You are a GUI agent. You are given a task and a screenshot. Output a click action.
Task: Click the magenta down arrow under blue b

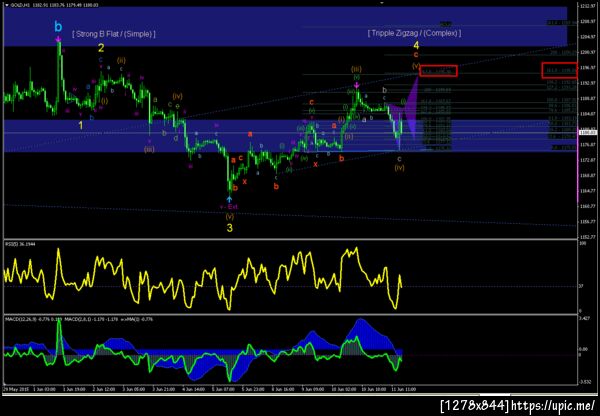click(x=58, y=39)
